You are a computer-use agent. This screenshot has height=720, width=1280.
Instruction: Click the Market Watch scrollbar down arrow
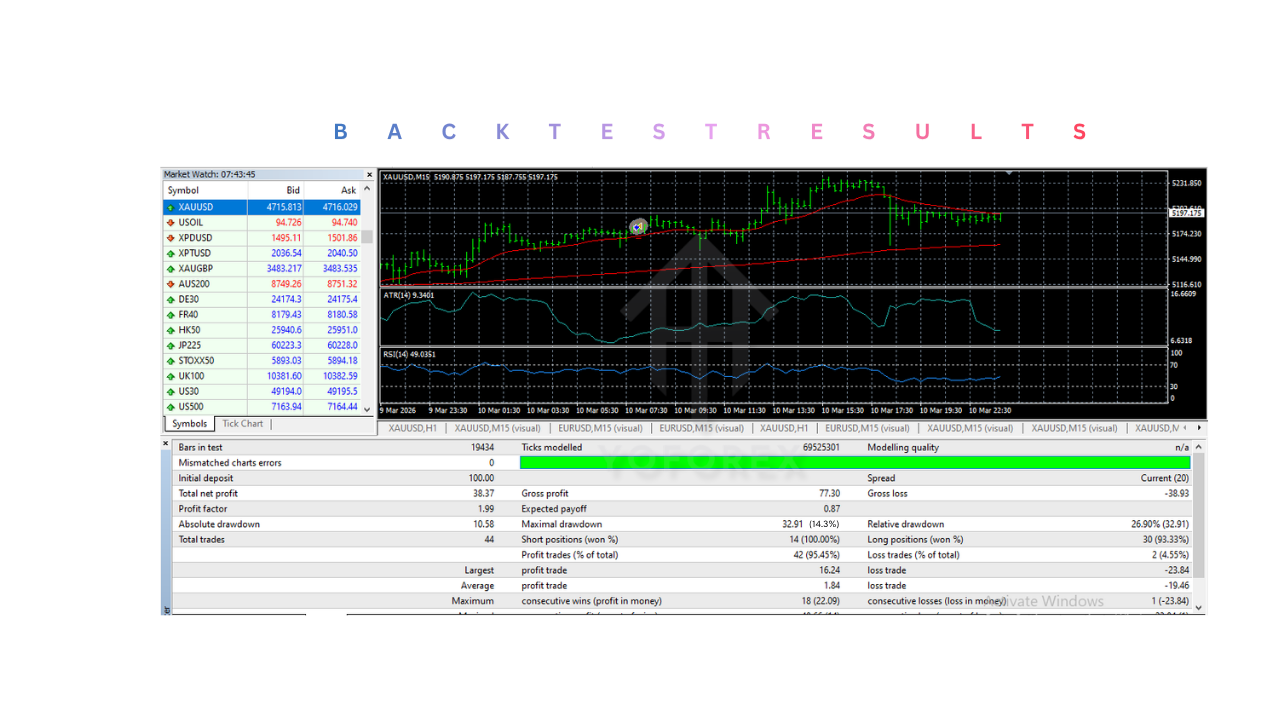pyautogui.click(x=367, y=408)
